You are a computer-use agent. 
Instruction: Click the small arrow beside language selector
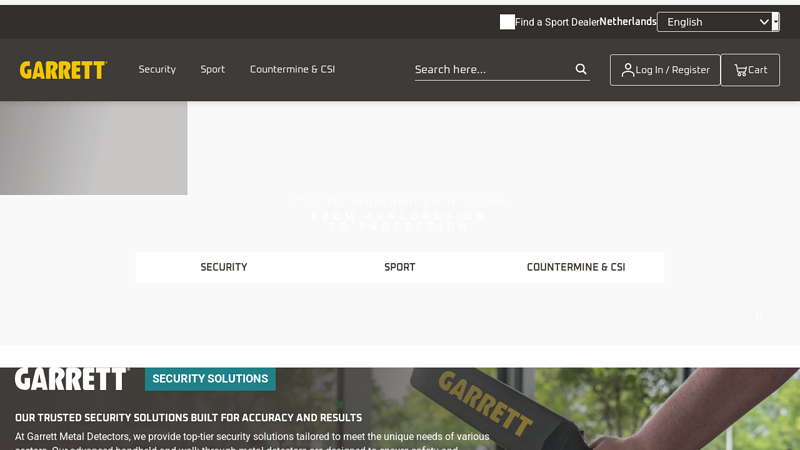(x=776, y=22)
